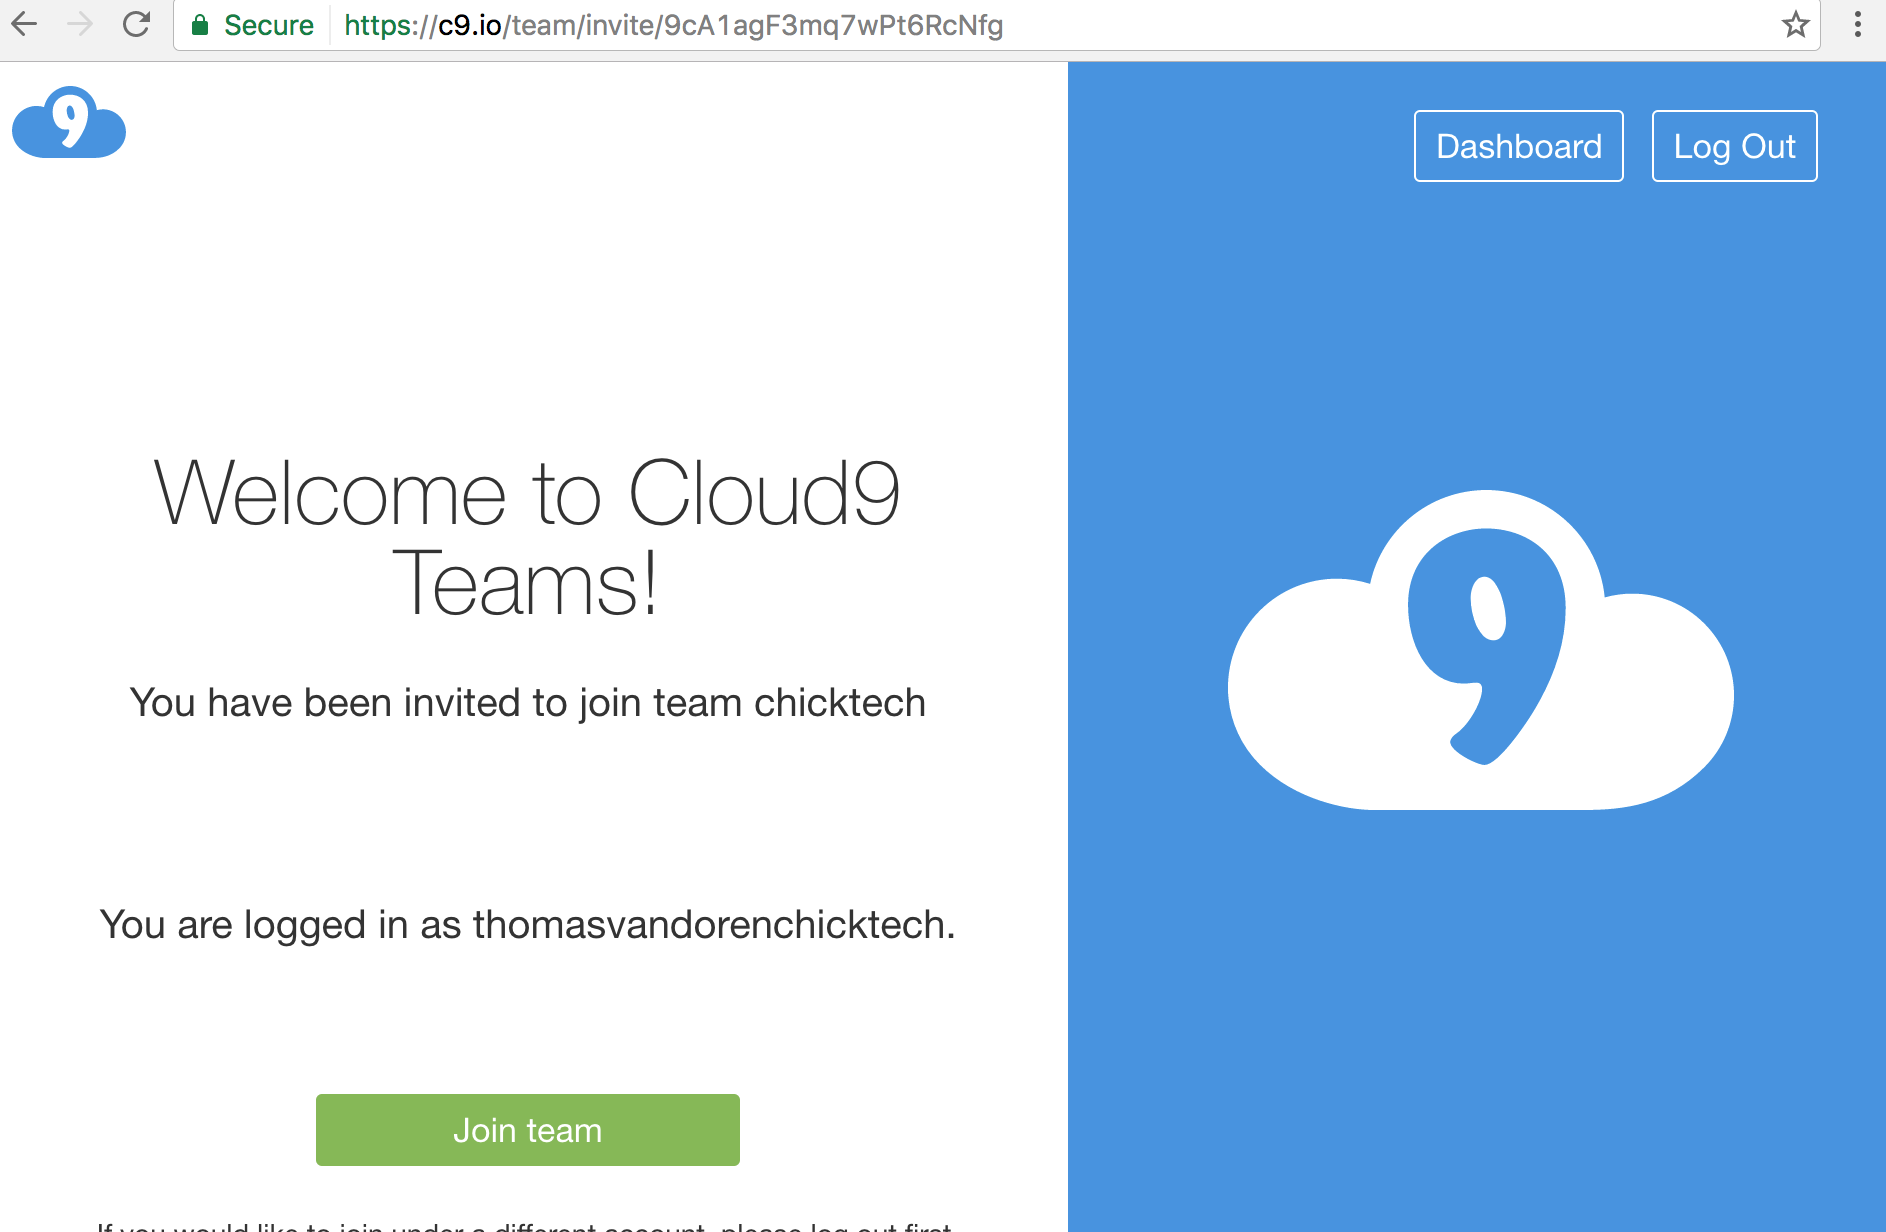Click the browser forward arrow

click(80, 24)
